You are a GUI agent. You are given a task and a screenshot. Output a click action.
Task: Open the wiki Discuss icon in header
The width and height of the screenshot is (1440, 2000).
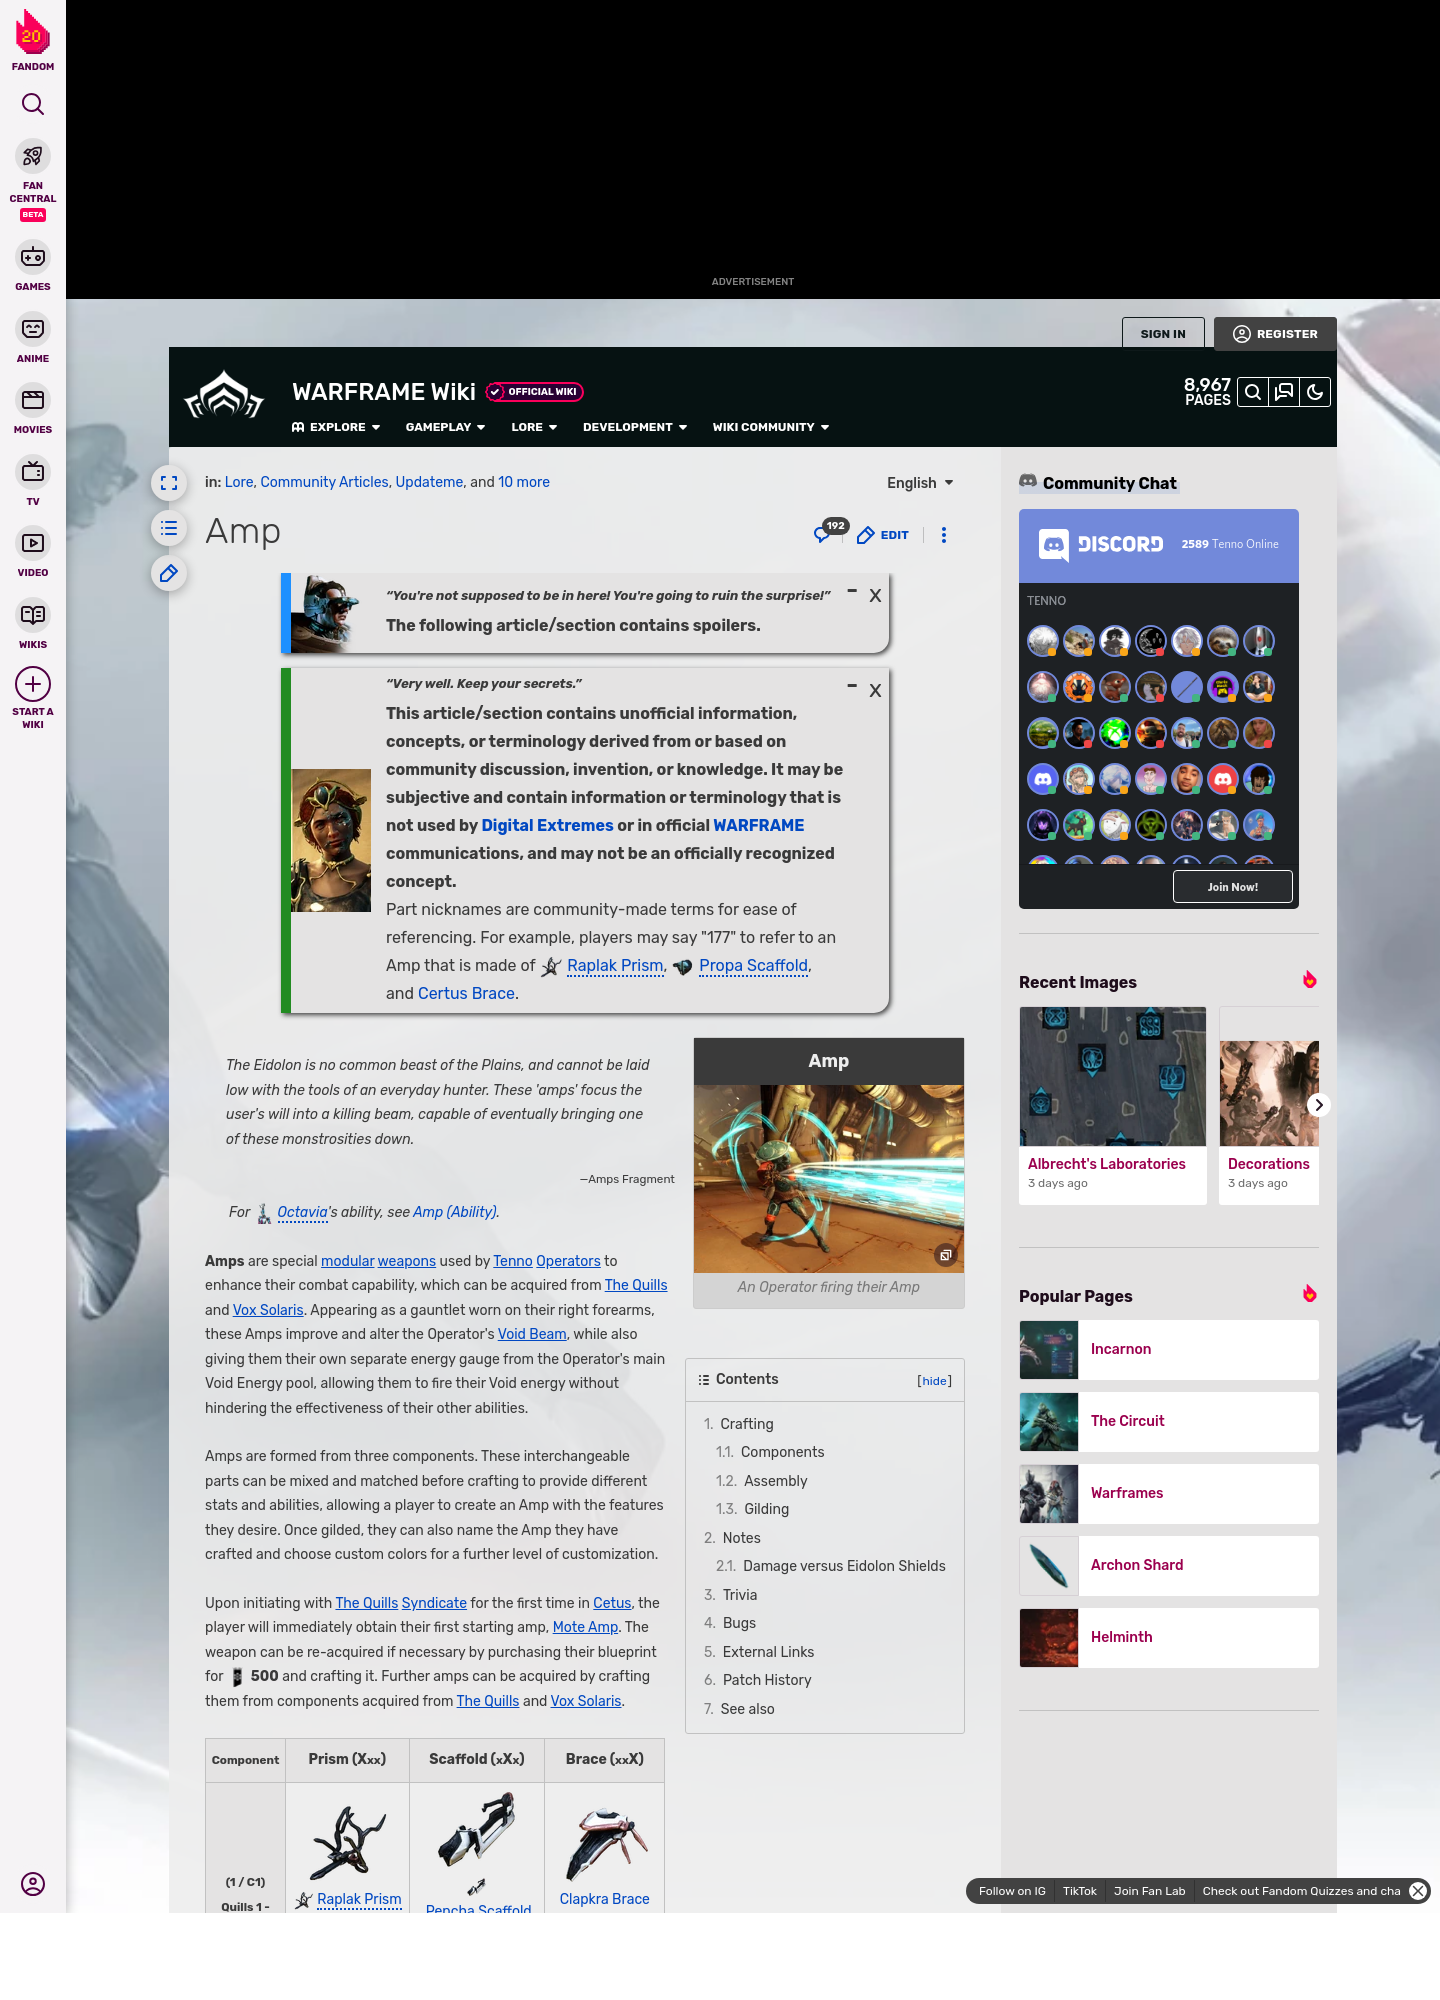point(1284,392)
